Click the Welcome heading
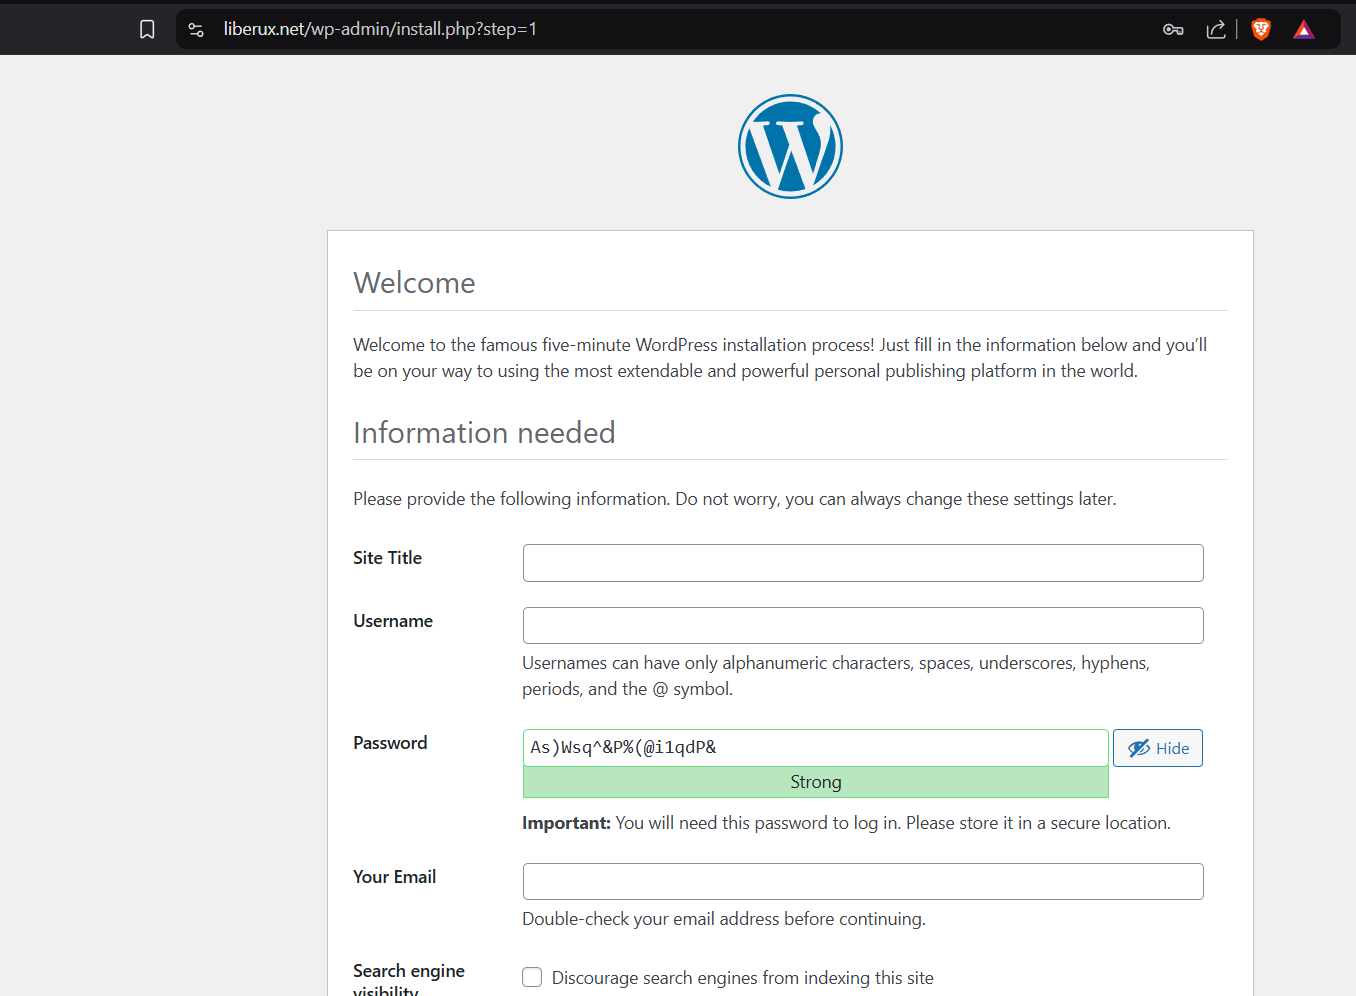1356x996 pixels. (414, 283)
